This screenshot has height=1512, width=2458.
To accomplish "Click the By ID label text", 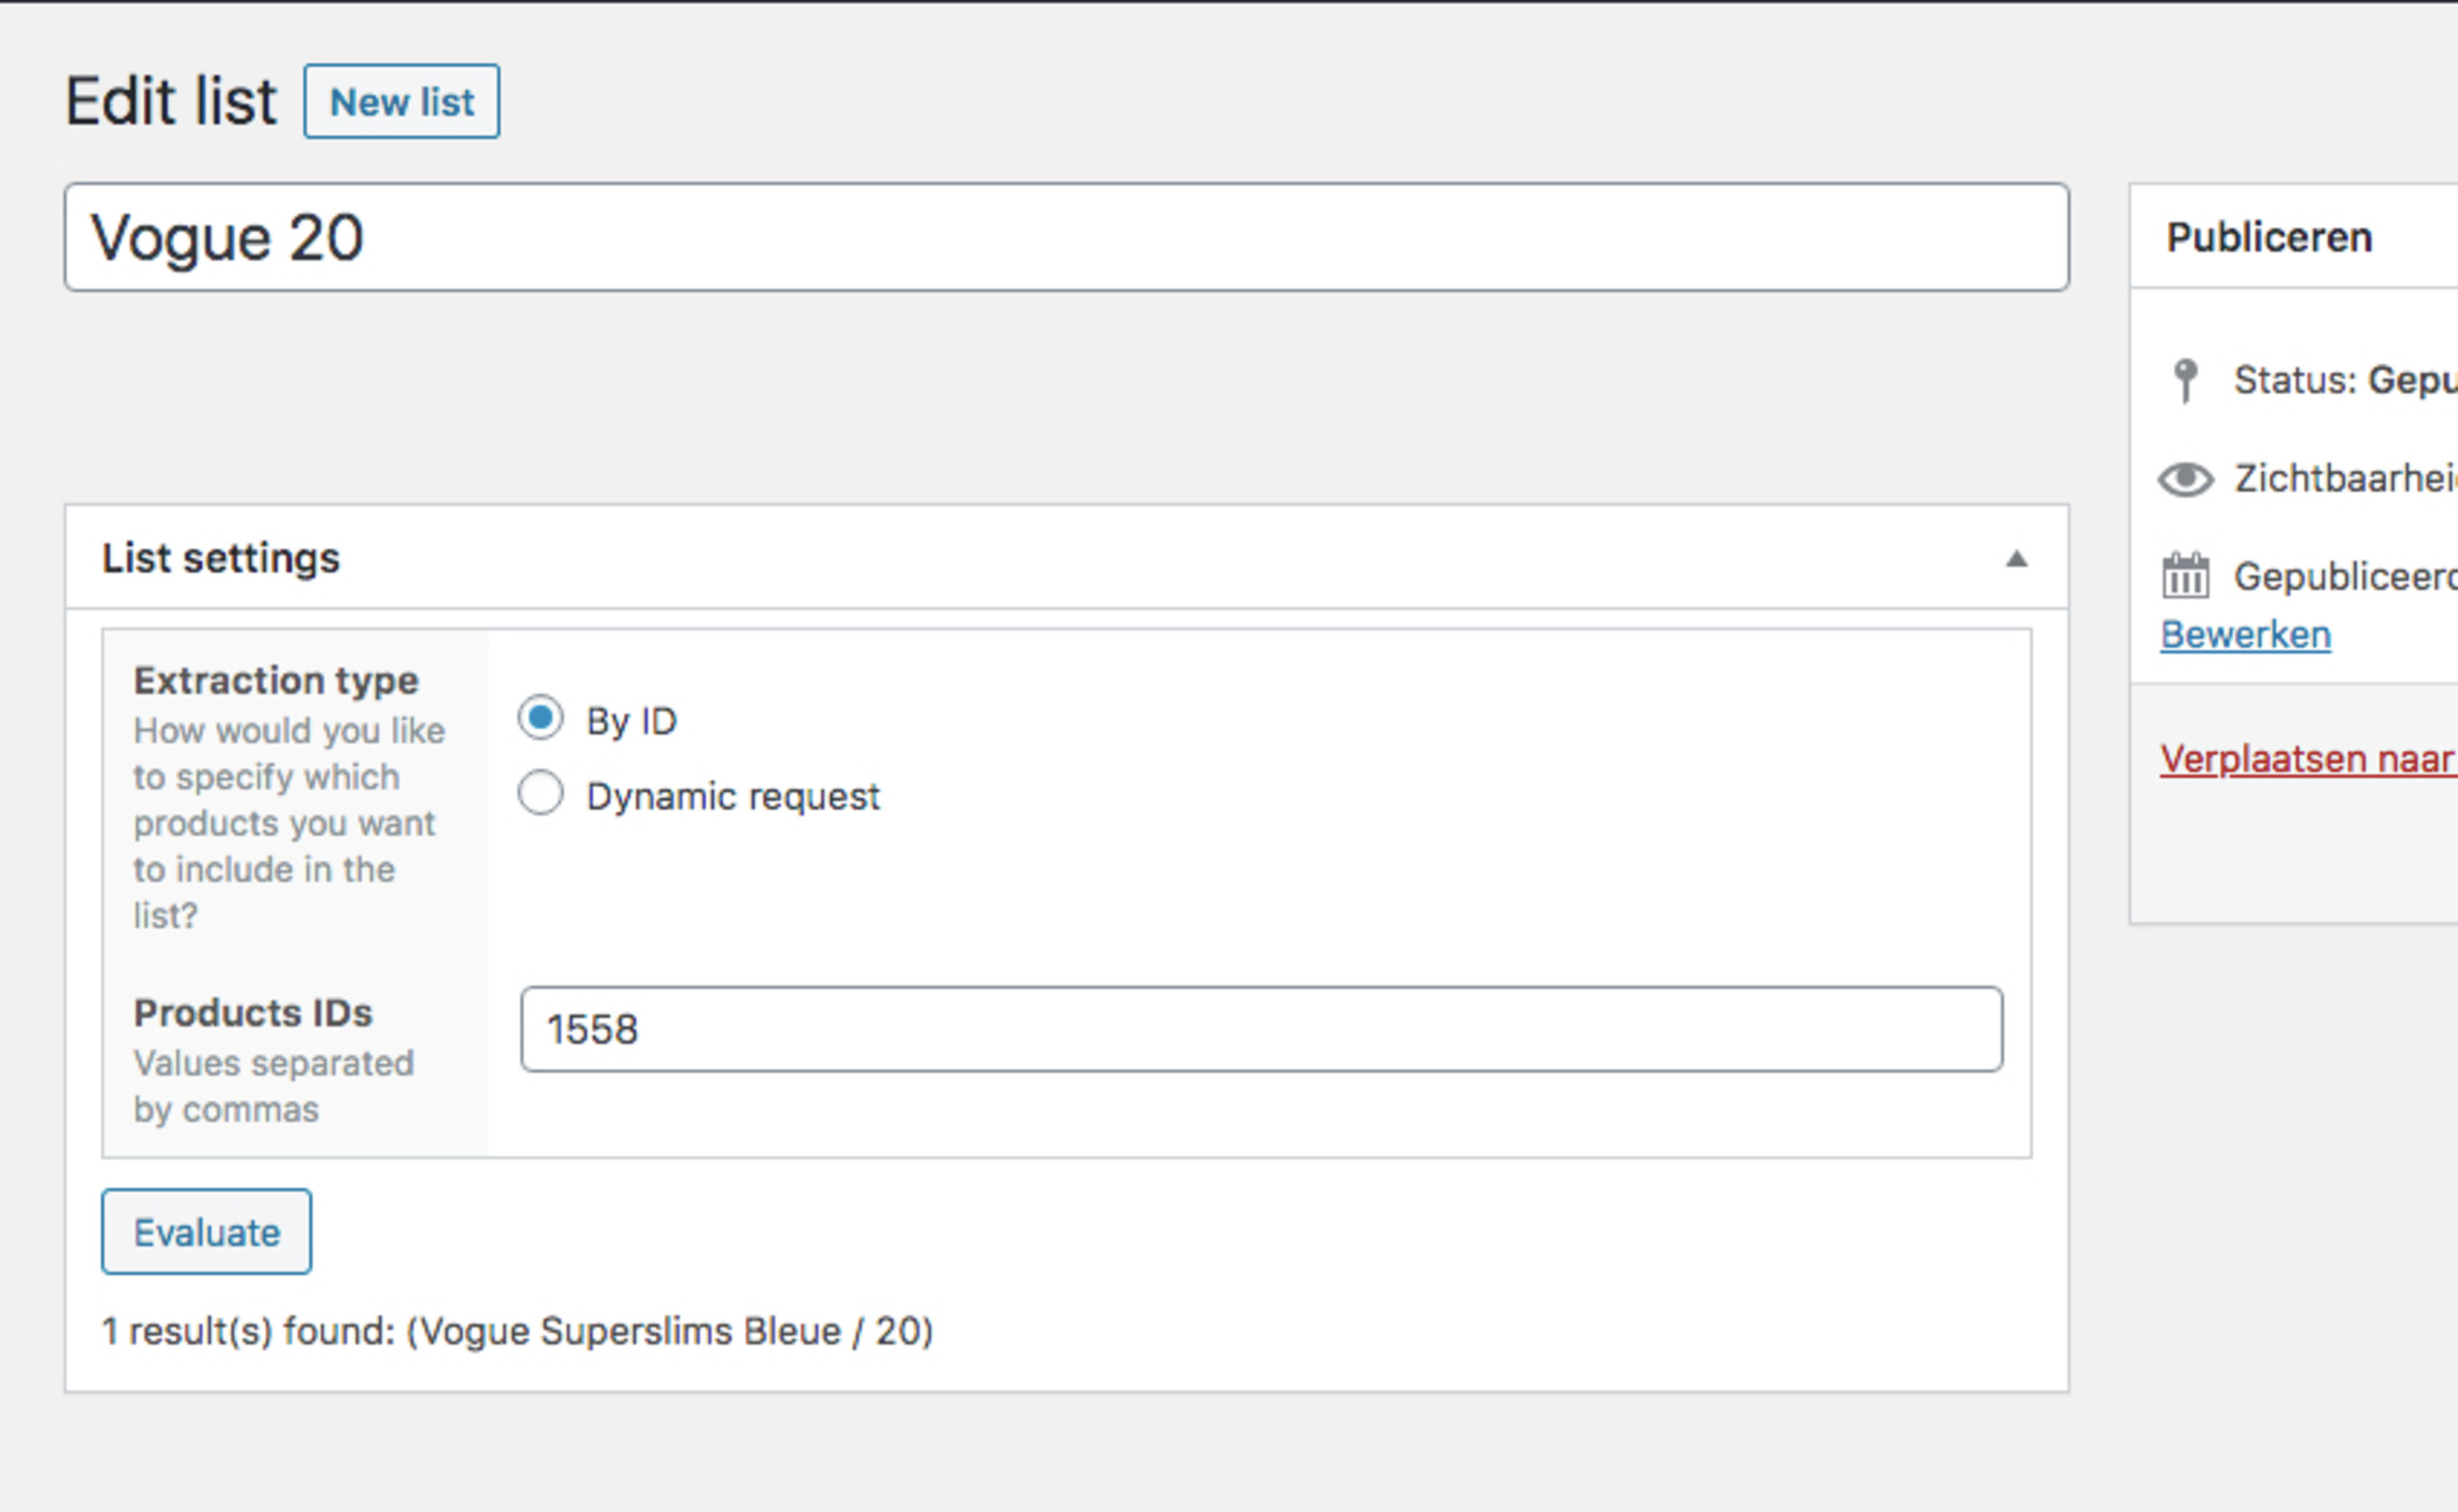I will pyautogui.click(x=632, y=722).
